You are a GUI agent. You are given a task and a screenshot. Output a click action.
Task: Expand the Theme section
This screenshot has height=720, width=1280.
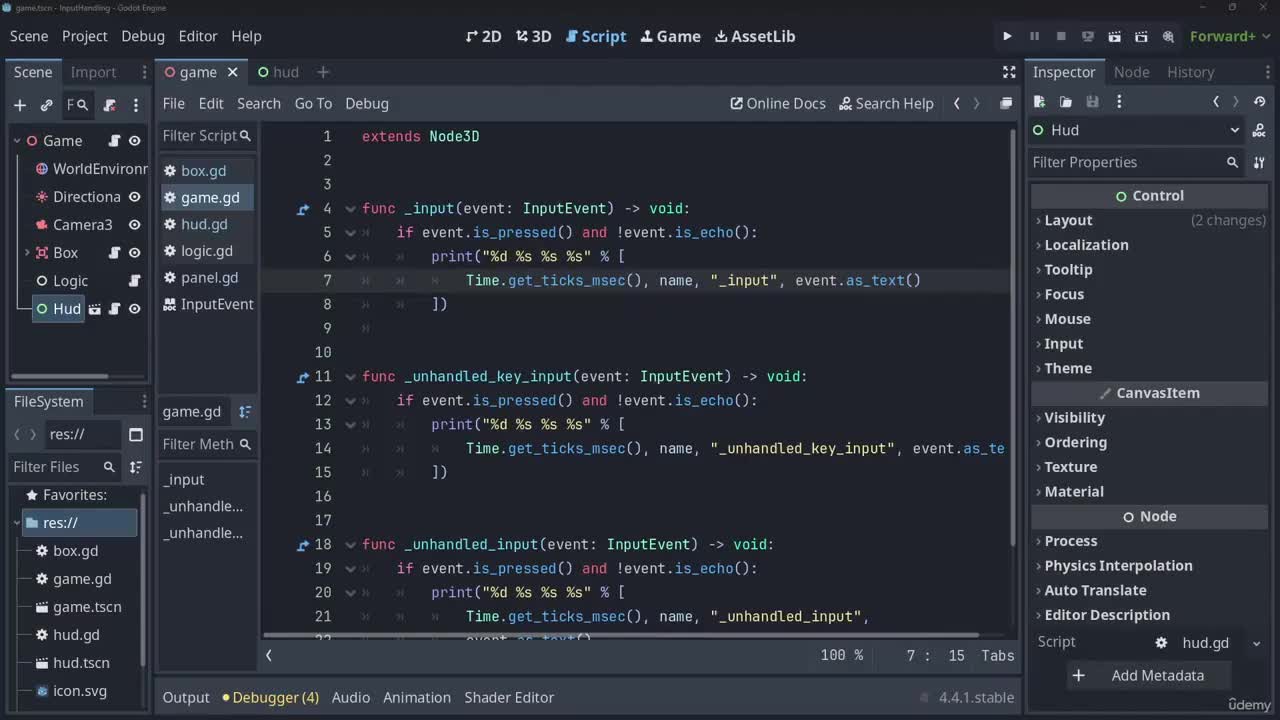1150,368
